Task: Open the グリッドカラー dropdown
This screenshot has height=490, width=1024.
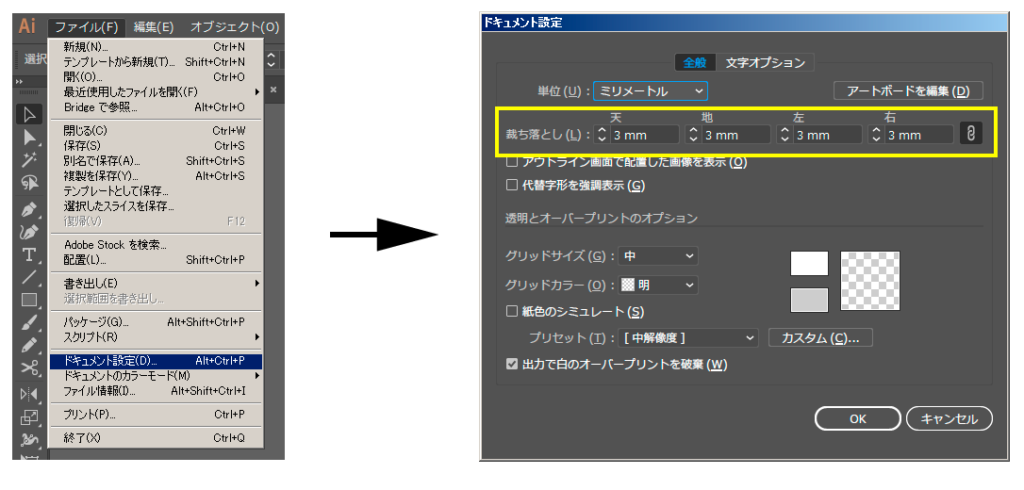Action: (x=658, y=286)
